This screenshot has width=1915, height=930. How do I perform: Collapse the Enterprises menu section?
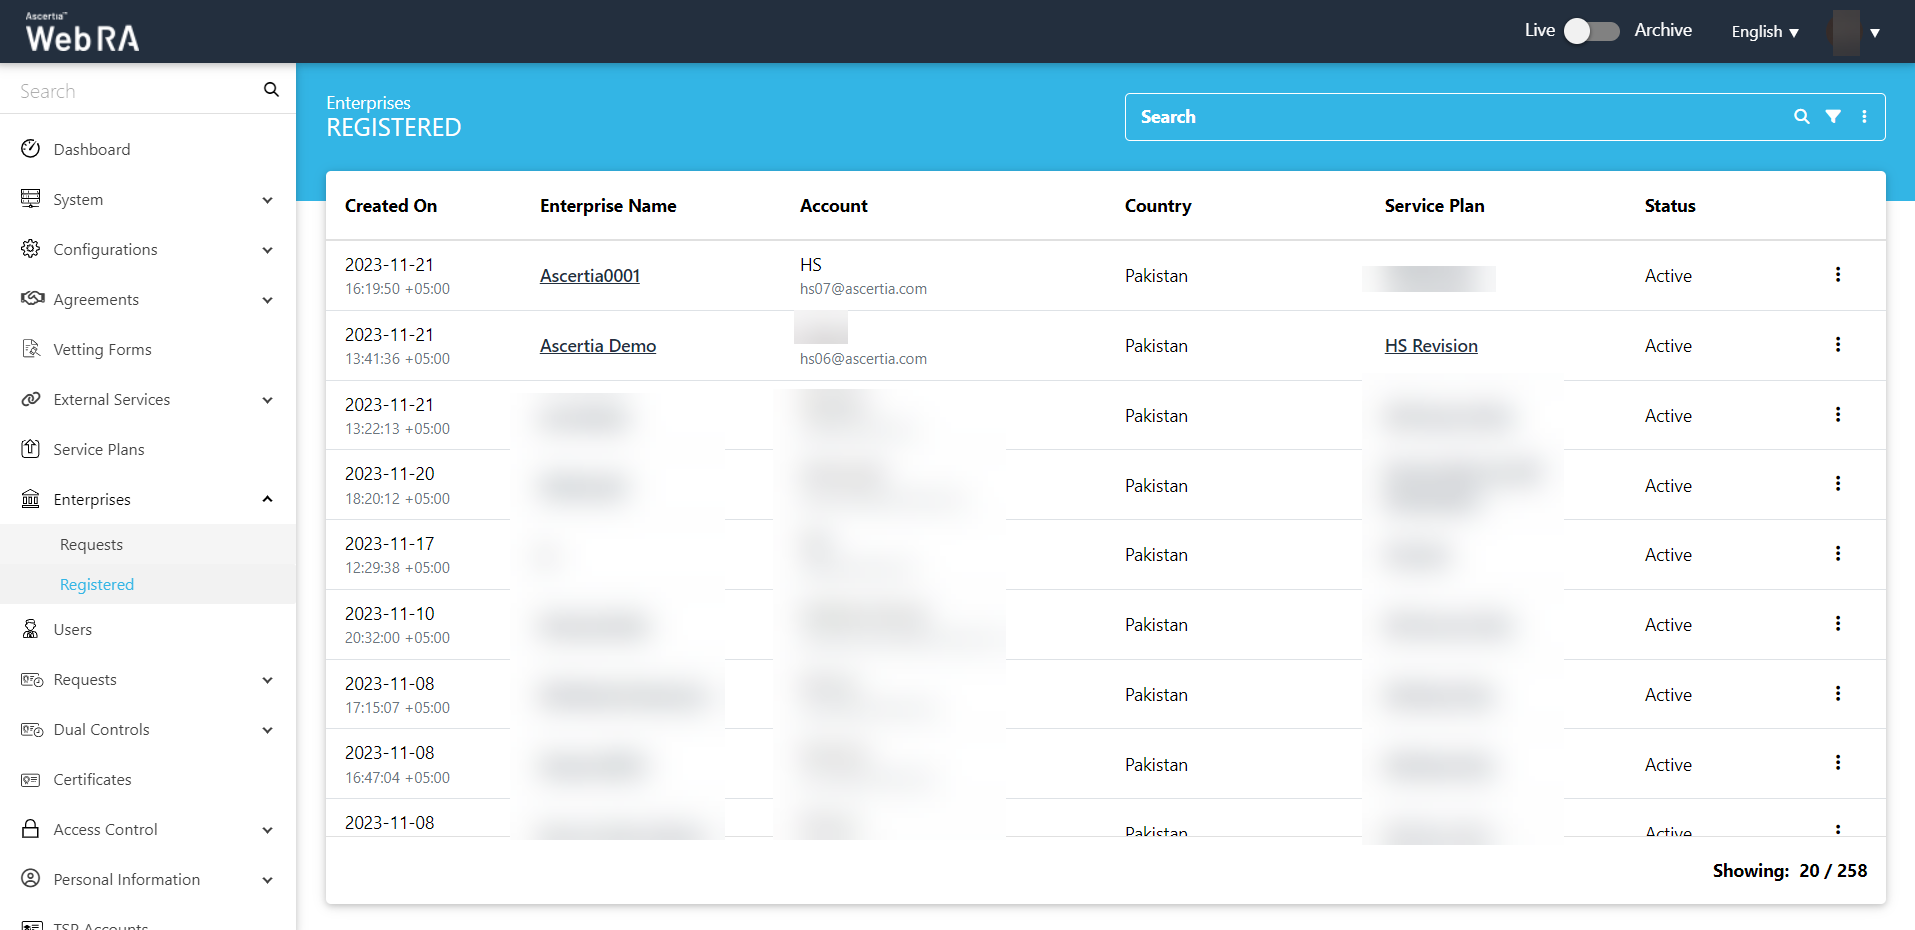coord(267,499)
